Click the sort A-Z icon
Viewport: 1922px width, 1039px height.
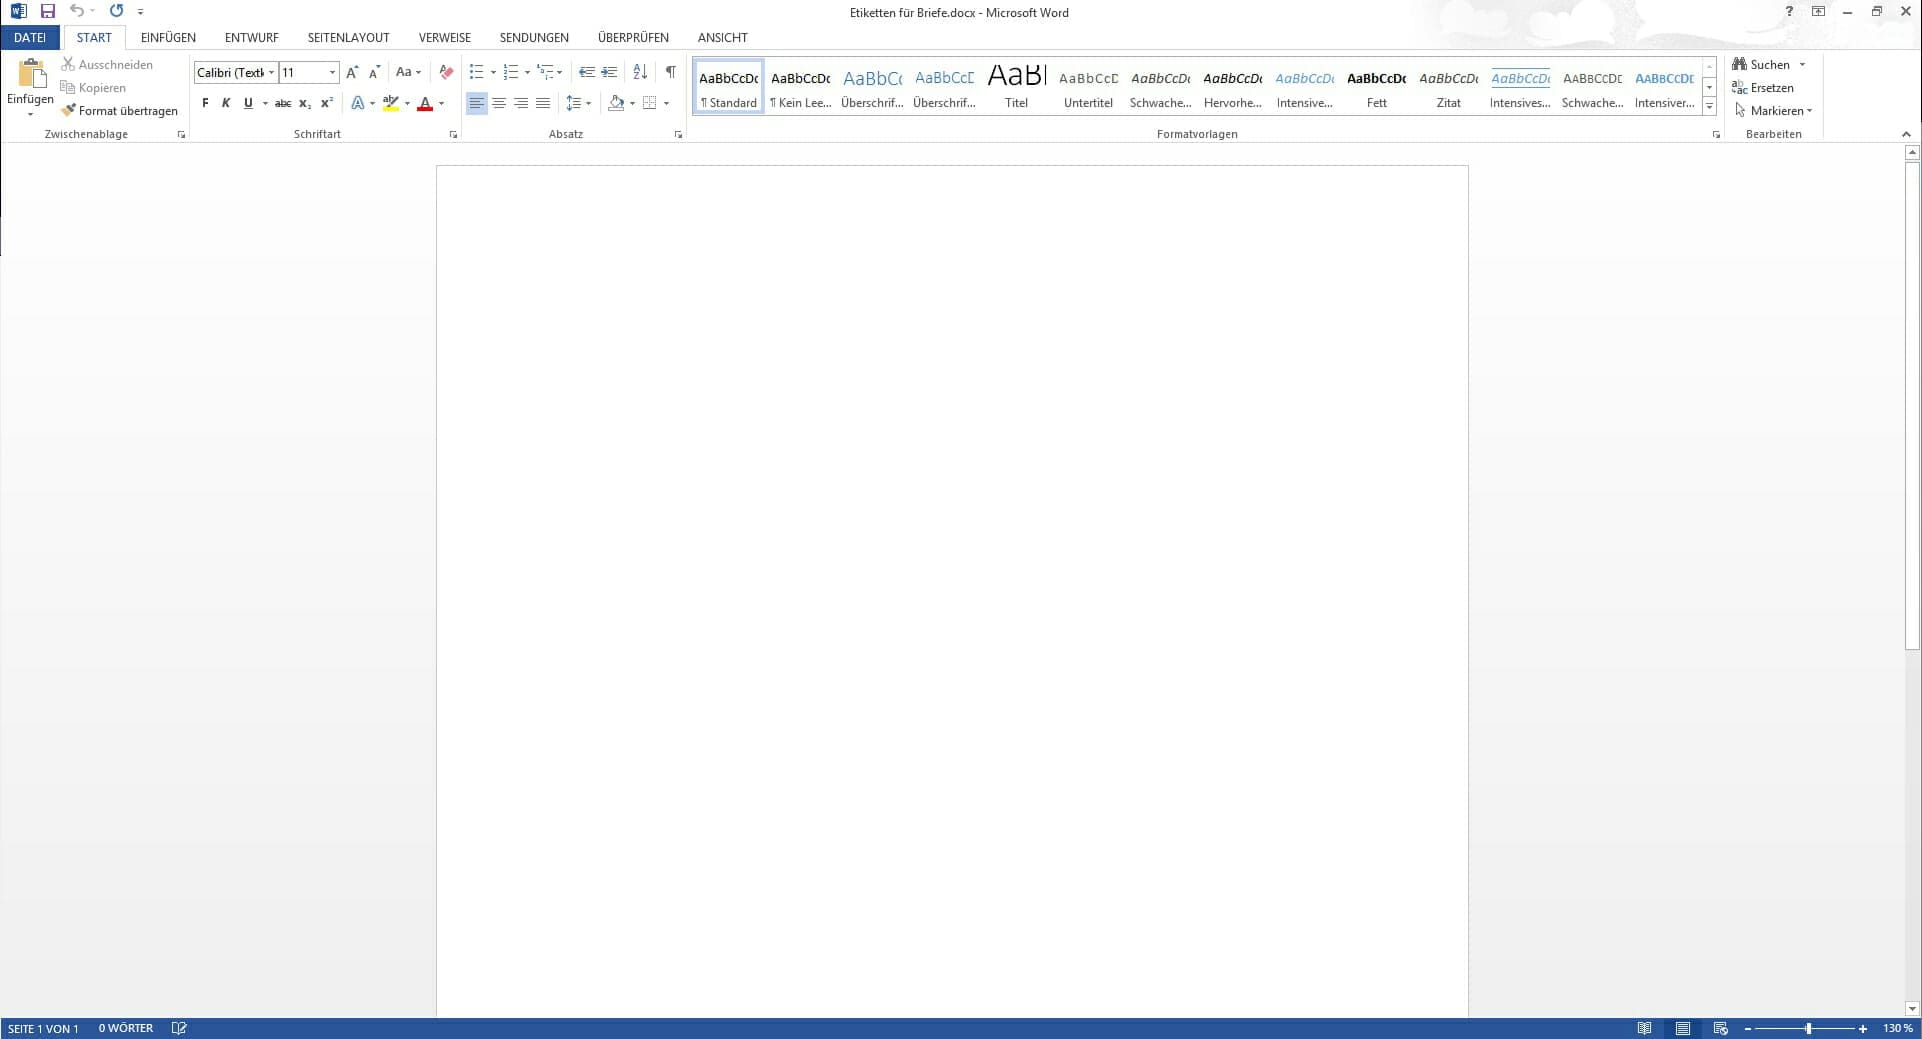(640, 72)
